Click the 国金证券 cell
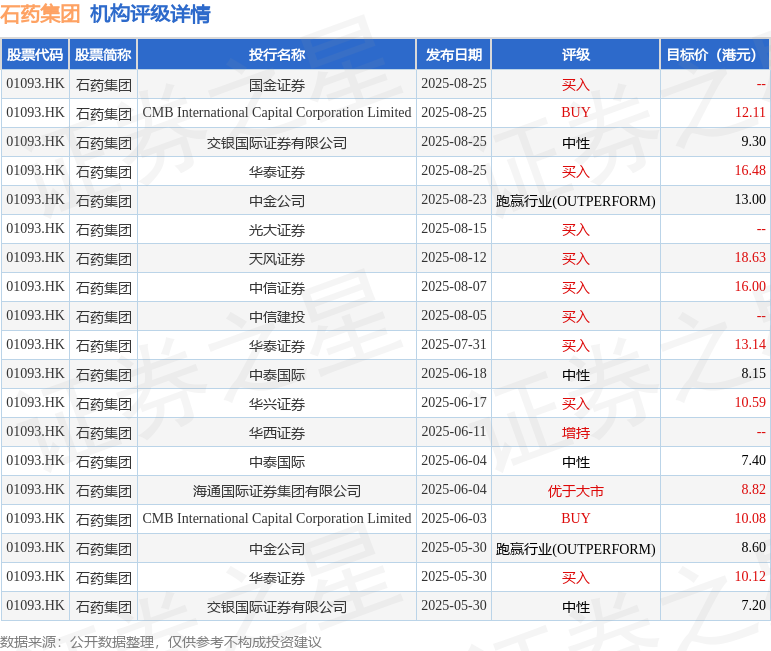This screenshot has width=771, height=651. (x=277, y=85)
